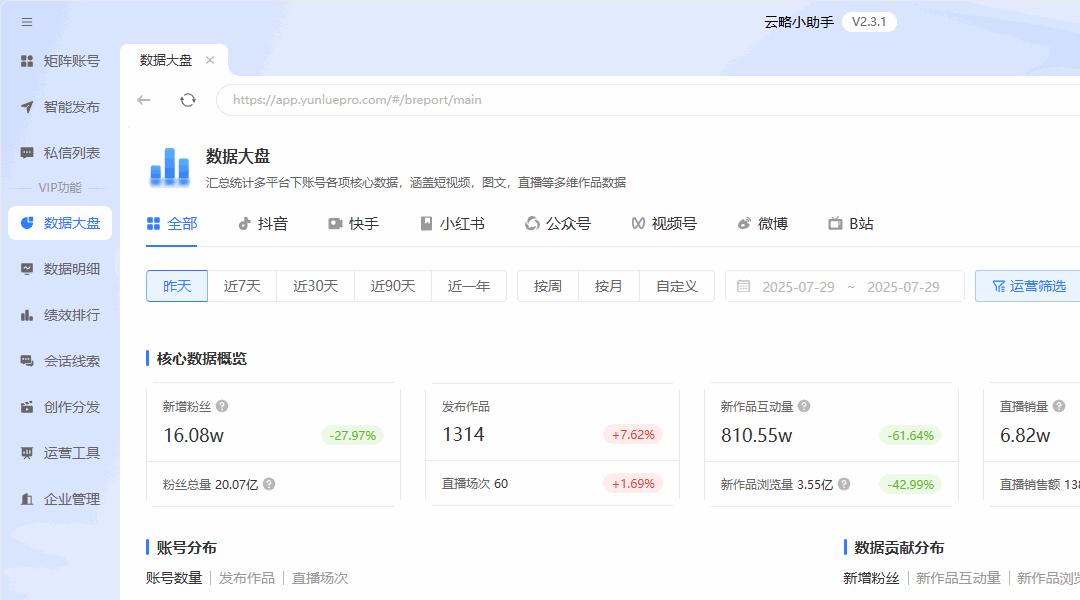The image size is (1080, 600).
Task: Select the 小红书 platform tab
Action: pyautogui.click(x=453, y=224)
